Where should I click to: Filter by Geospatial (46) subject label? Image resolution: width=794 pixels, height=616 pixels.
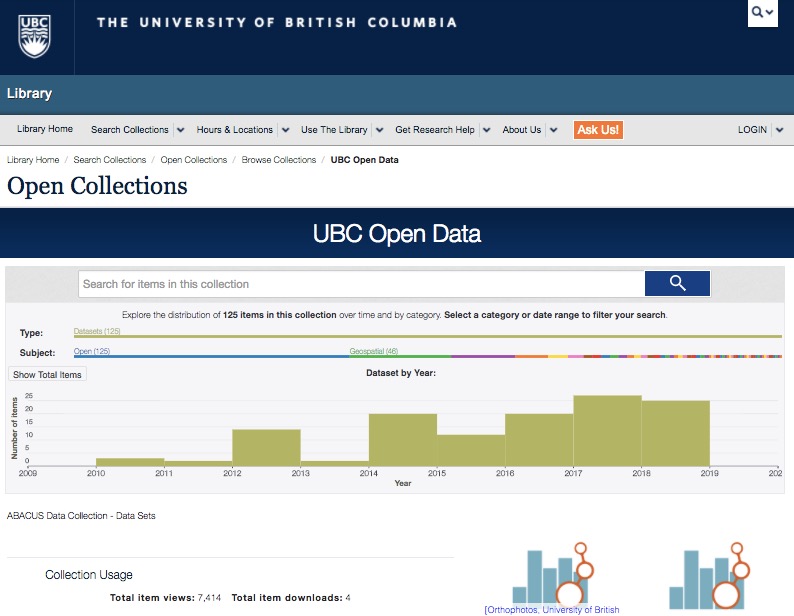pyautogui.click(x=374, y=351)
